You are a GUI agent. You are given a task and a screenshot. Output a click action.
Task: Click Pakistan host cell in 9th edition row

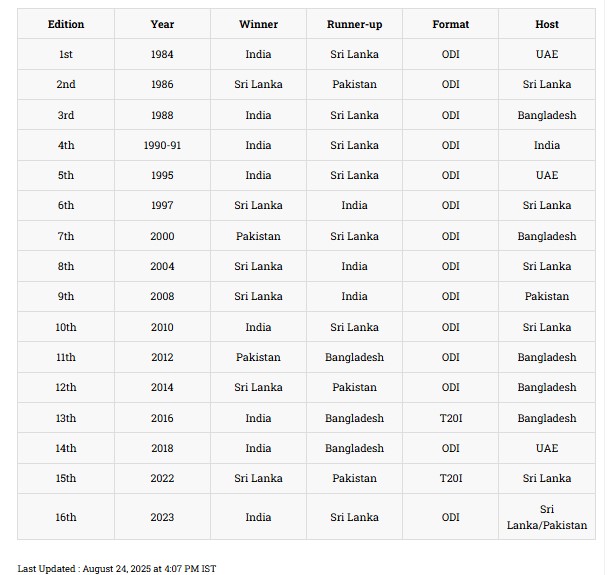(x=547, y=296)
